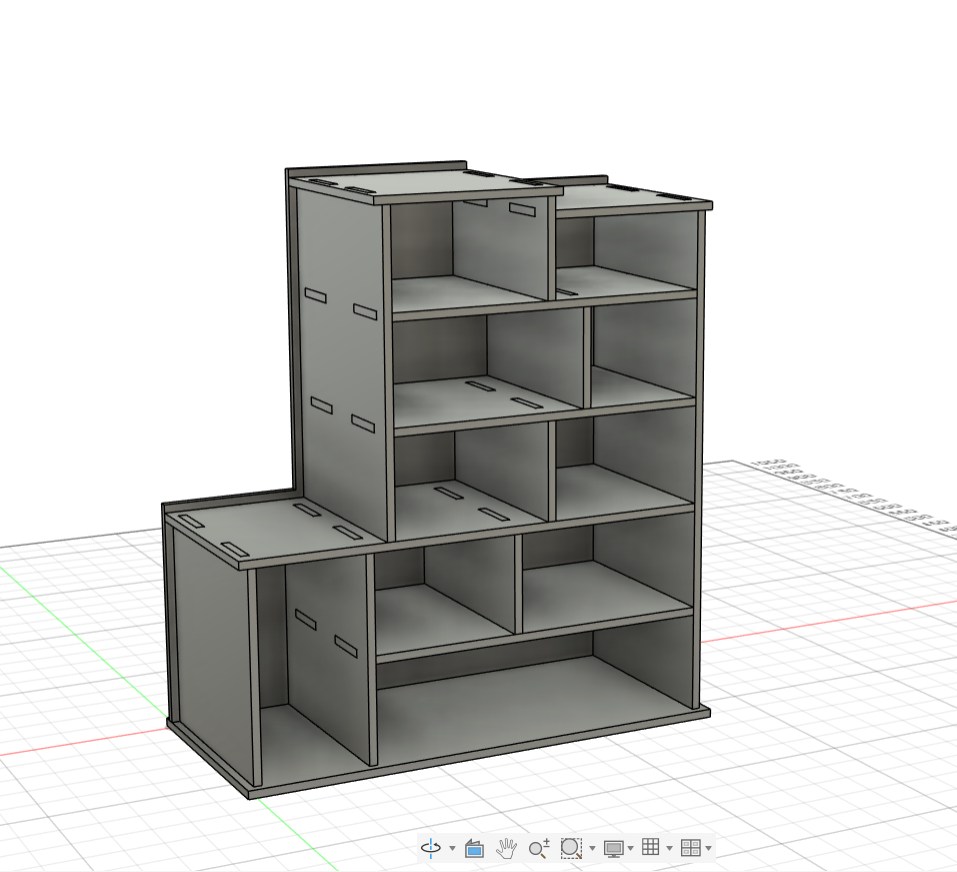Image resolution: width=957 pixels, height=872 pixels.
Task: Click the Viewports icon
Action: click(x=692, y=847)
